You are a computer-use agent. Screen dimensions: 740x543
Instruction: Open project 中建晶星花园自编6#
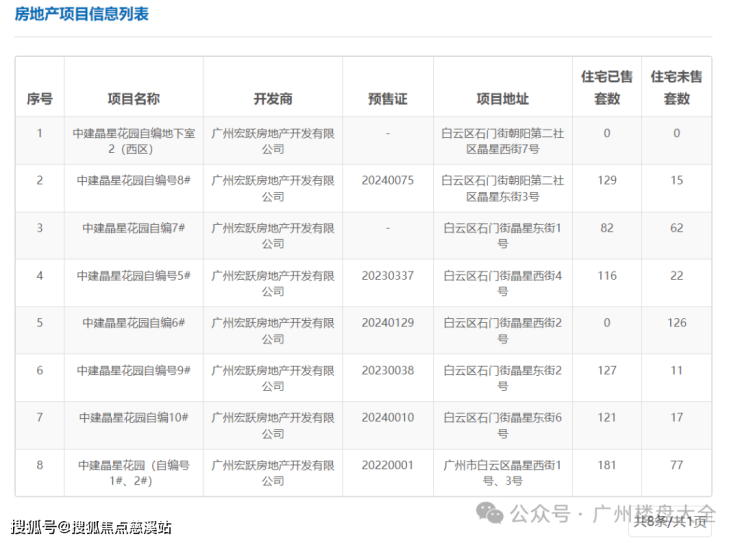[x=133, y=323]
